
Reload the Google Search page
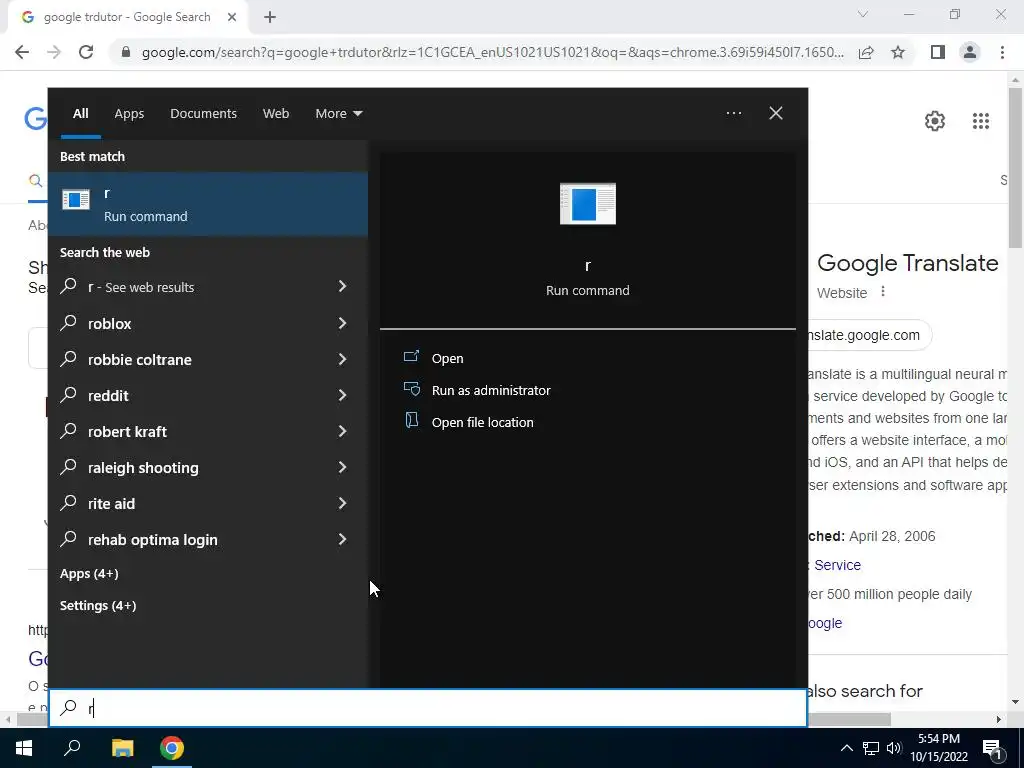pyautogui.click(x=86, y=52)
